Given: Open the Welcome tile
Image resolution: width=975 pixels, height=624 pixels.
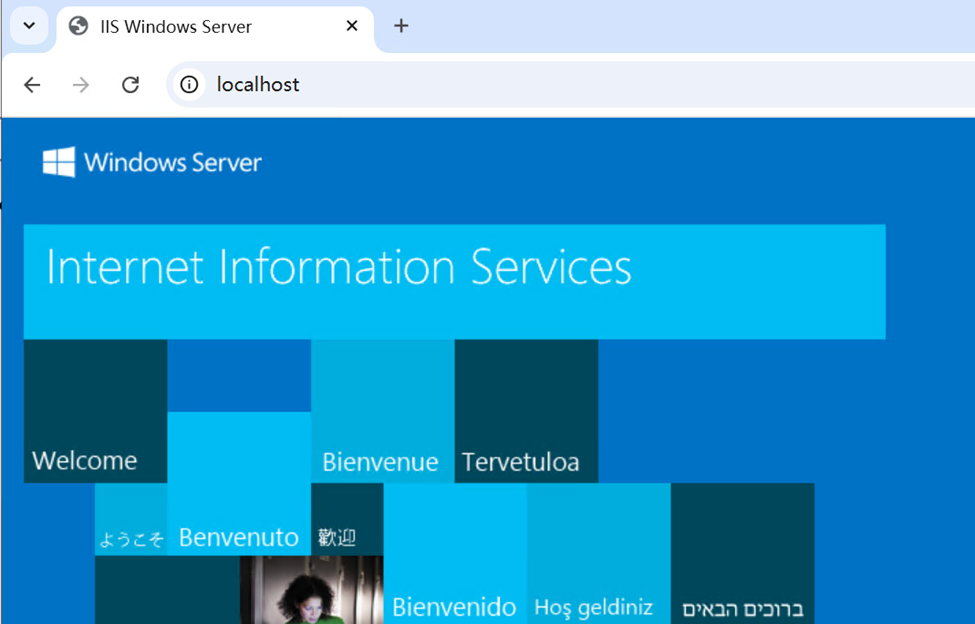Looking at the screenshot, I should [95, 412].
